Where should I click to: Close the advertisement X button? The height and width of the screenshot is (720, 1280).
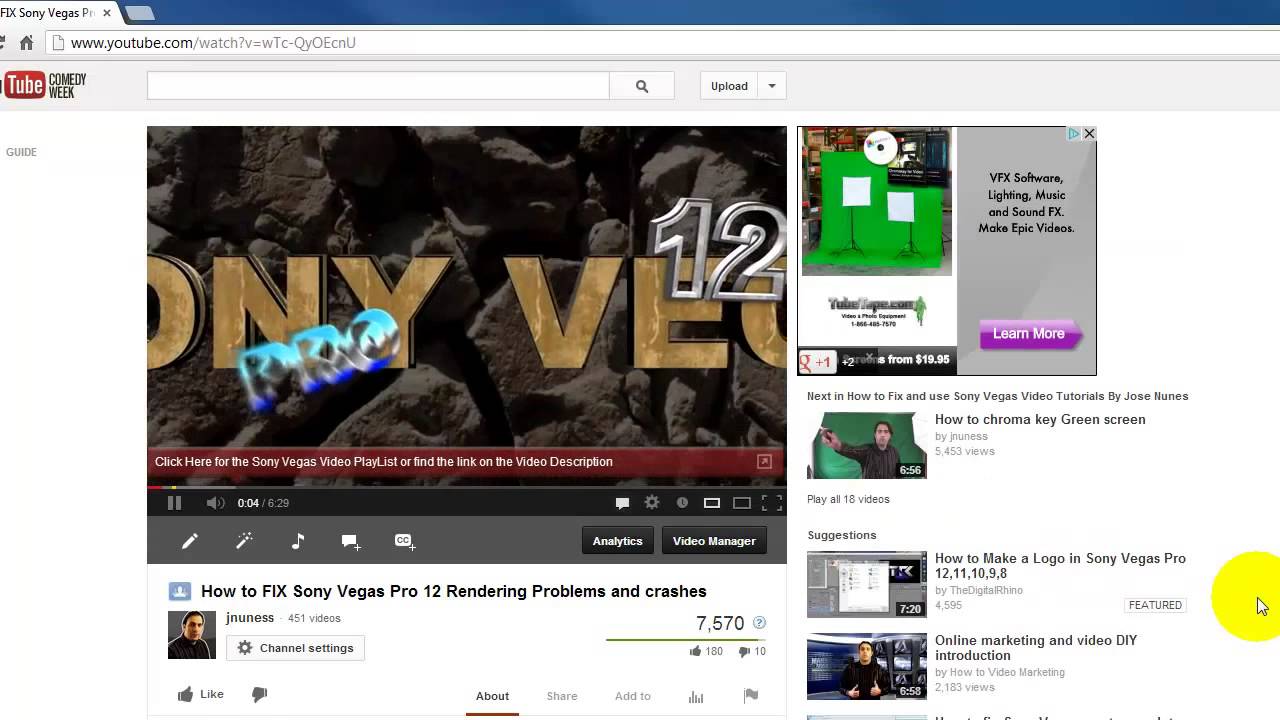point(1089,133)
